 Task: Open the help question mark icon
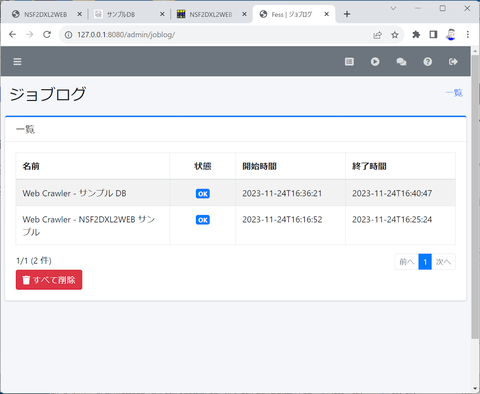point(427,62)
